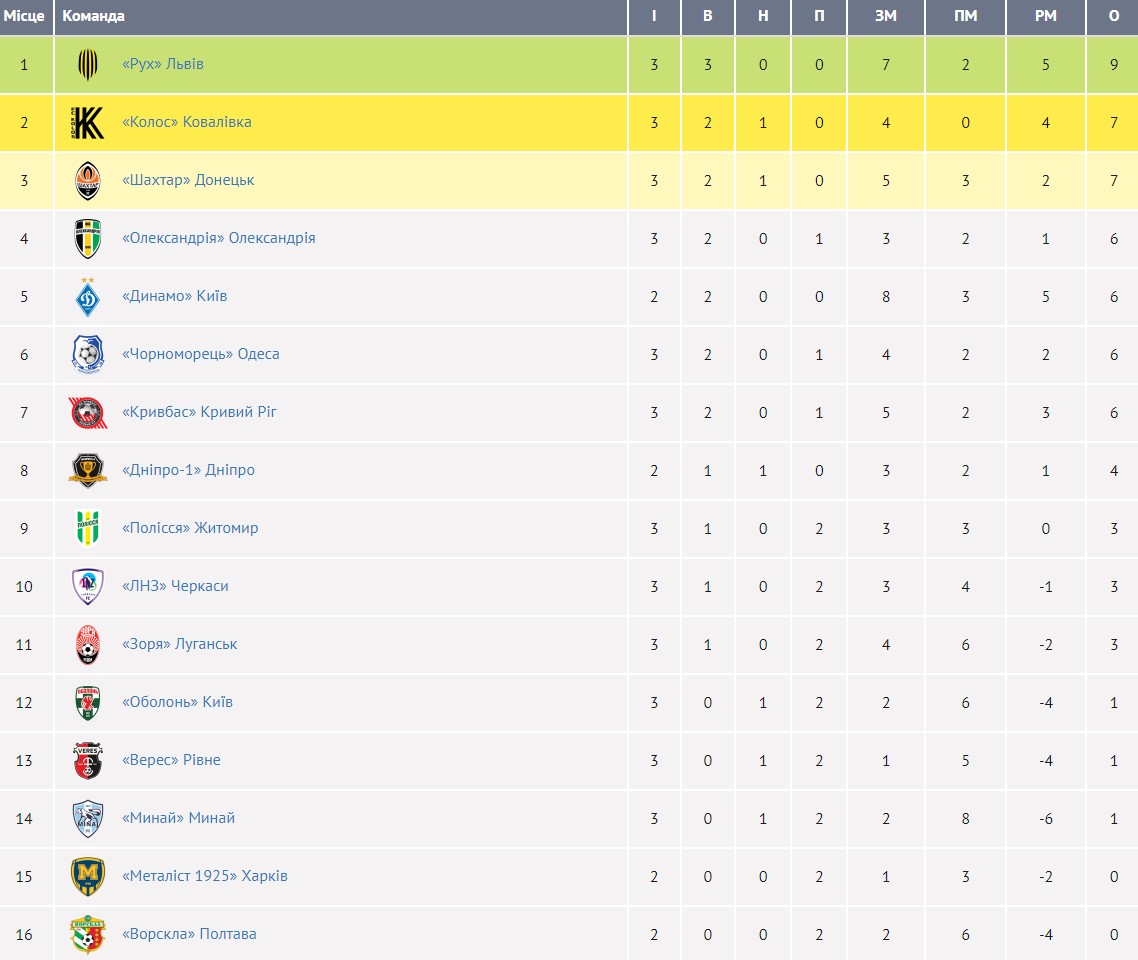Click the Vorskla Poltava club logo
Screen dimensions: 1138x960
pyautogui.click(x=88, y=935)
